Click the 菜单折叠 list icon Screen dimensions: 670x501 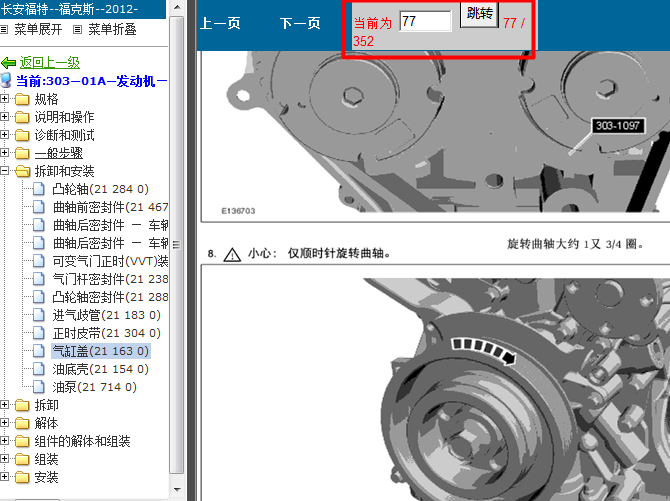[x=77, y=29]
